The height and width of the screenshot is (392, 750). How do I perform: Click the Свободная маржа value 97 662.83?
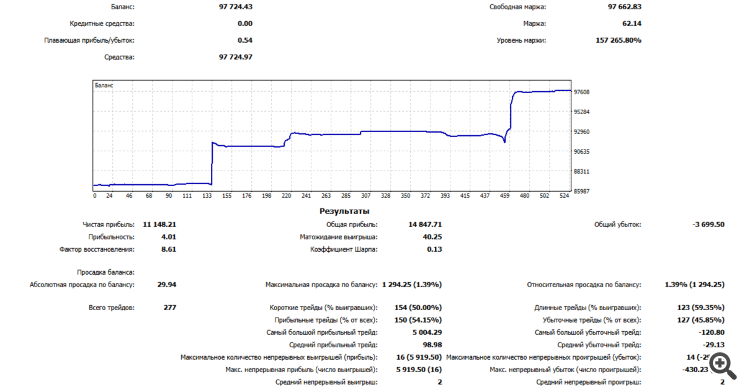624,7
